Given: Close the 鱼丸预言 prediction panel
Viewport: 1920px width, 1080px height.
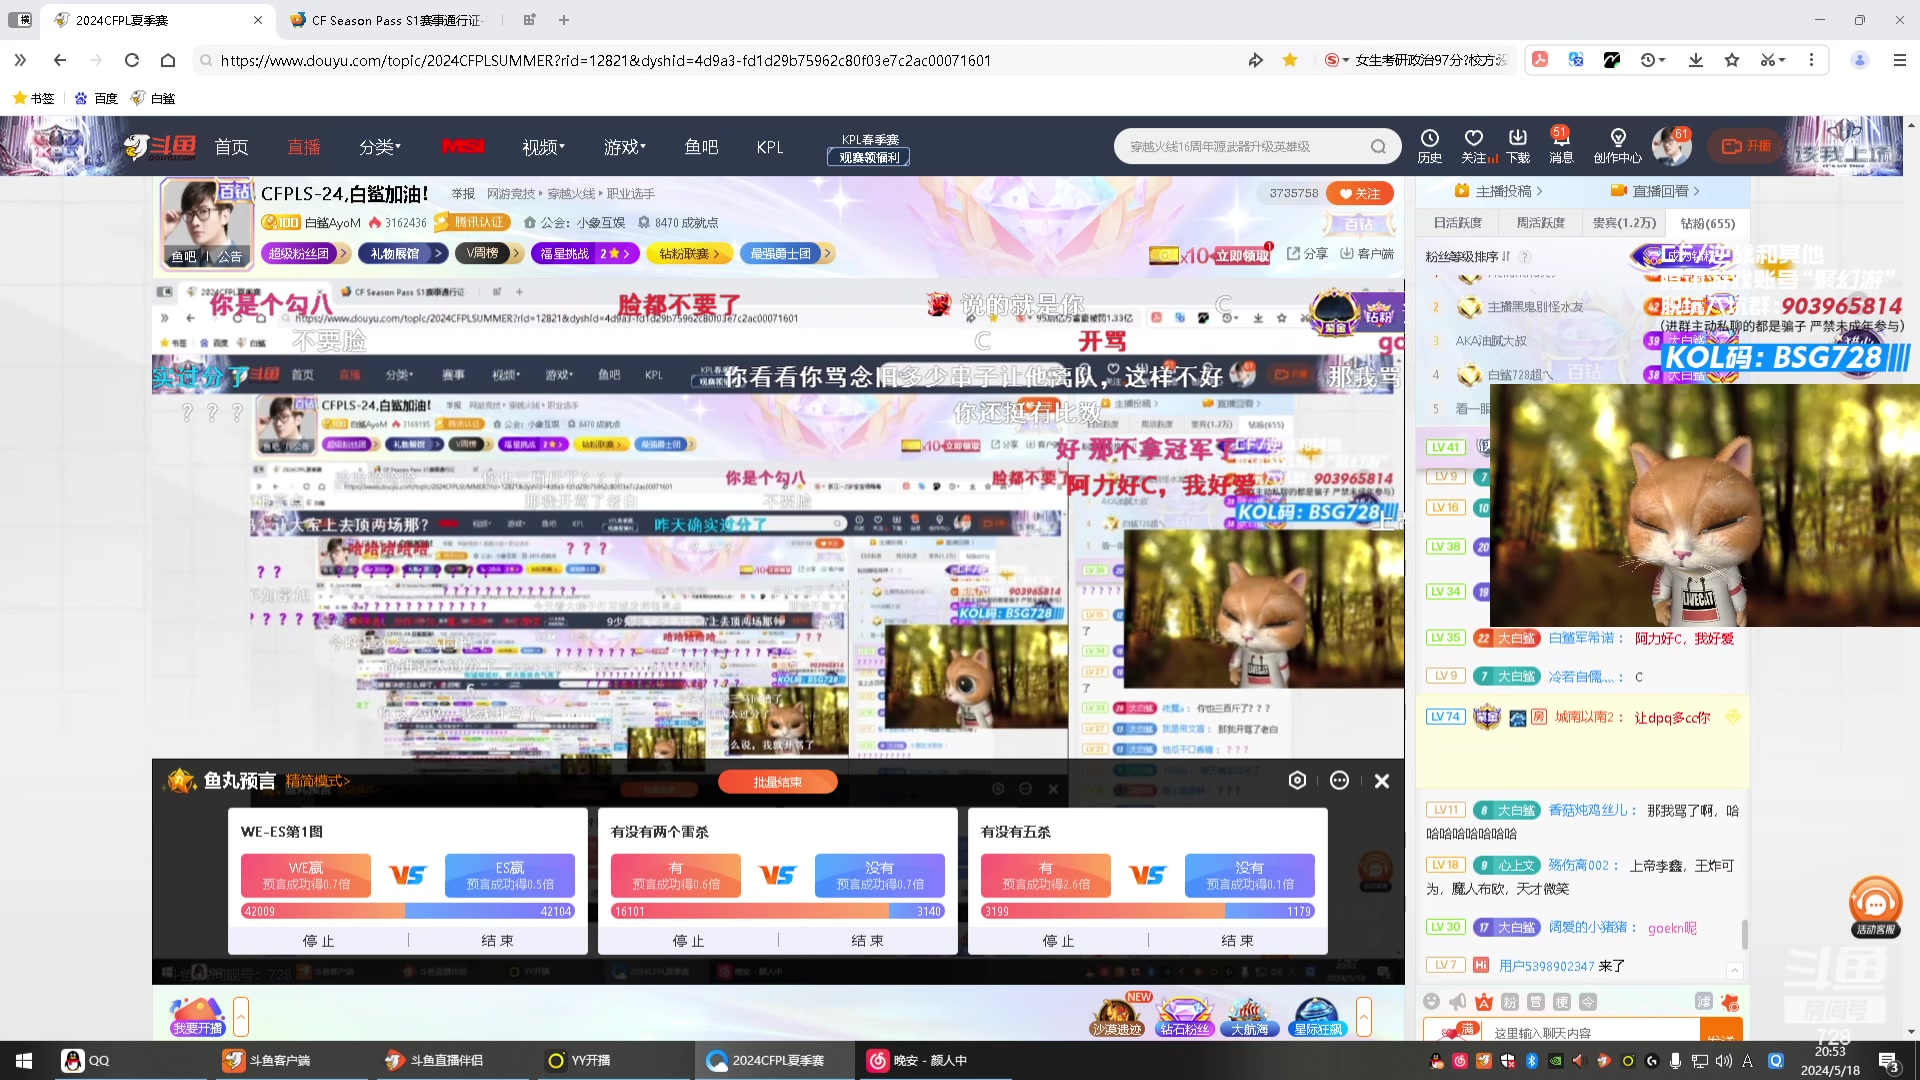Looking at the screenshot, I should [x=1382, y=781].
